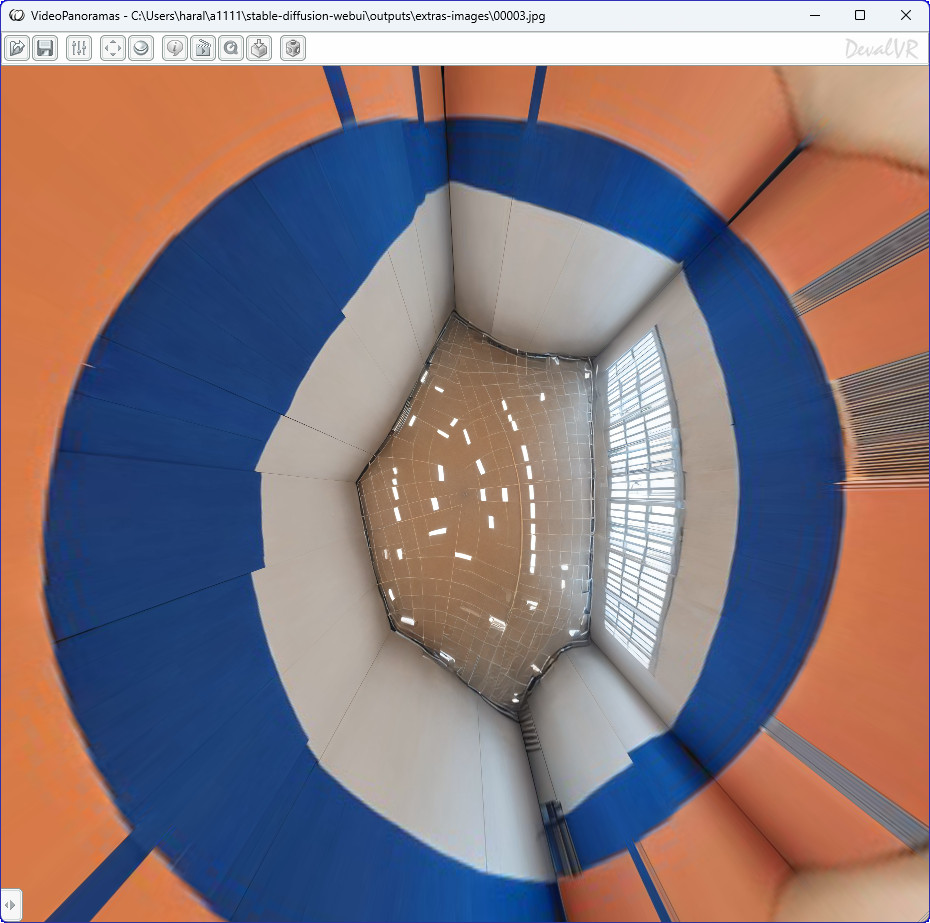The height and width of the screenshot is (923, 930).
Task: Show info via the 'i' bubble icon
Action: coord(175,48)
